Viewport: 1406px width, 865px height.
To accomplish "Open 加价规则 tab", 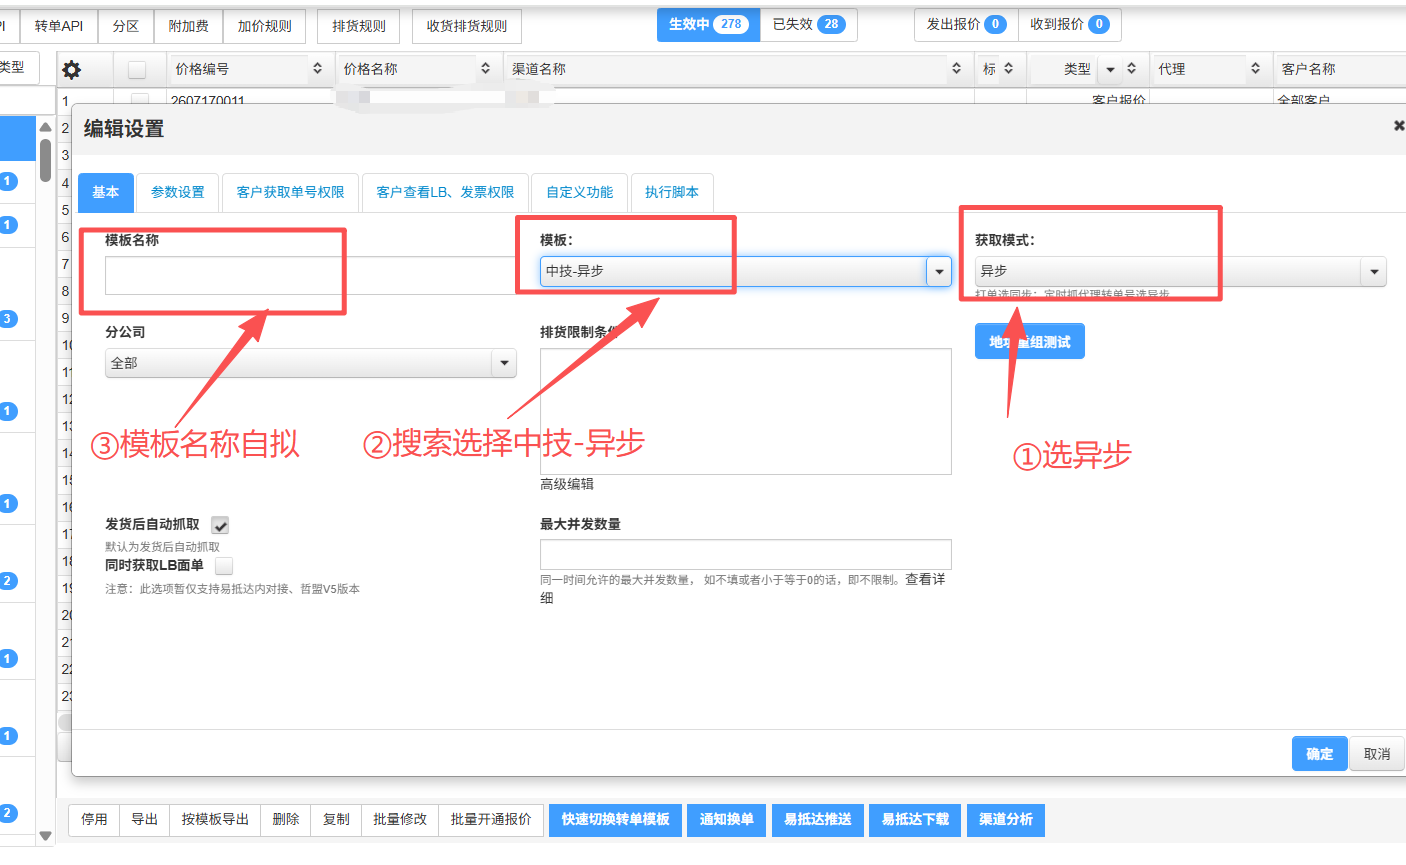I will click(x=265, y=26).
